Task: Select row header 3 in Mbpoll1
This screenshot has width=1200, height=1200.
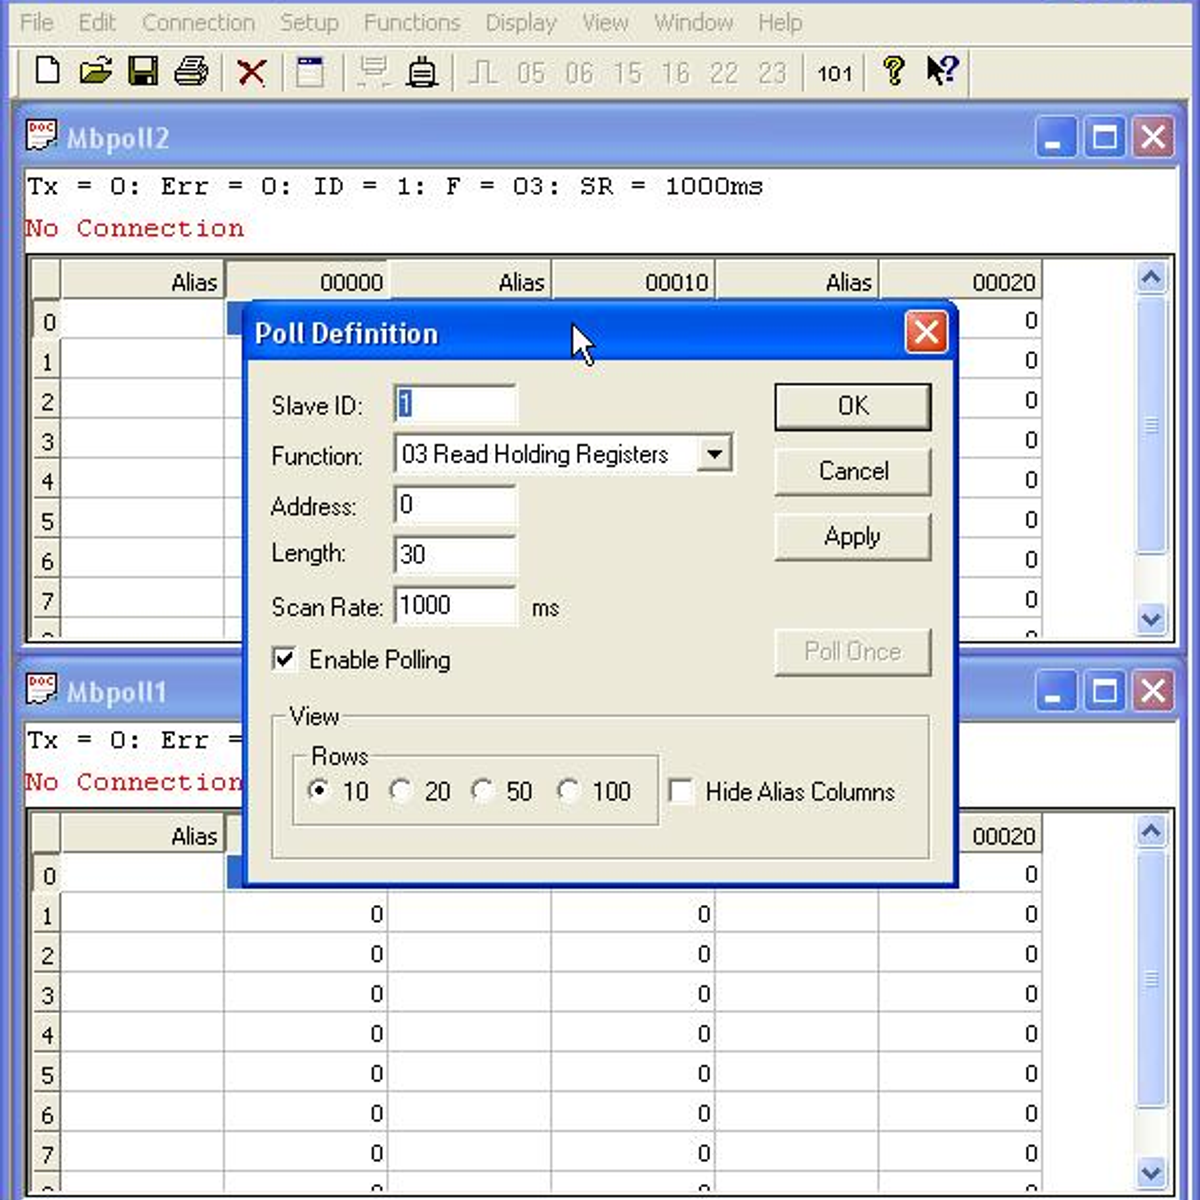Action: (47, 995)
